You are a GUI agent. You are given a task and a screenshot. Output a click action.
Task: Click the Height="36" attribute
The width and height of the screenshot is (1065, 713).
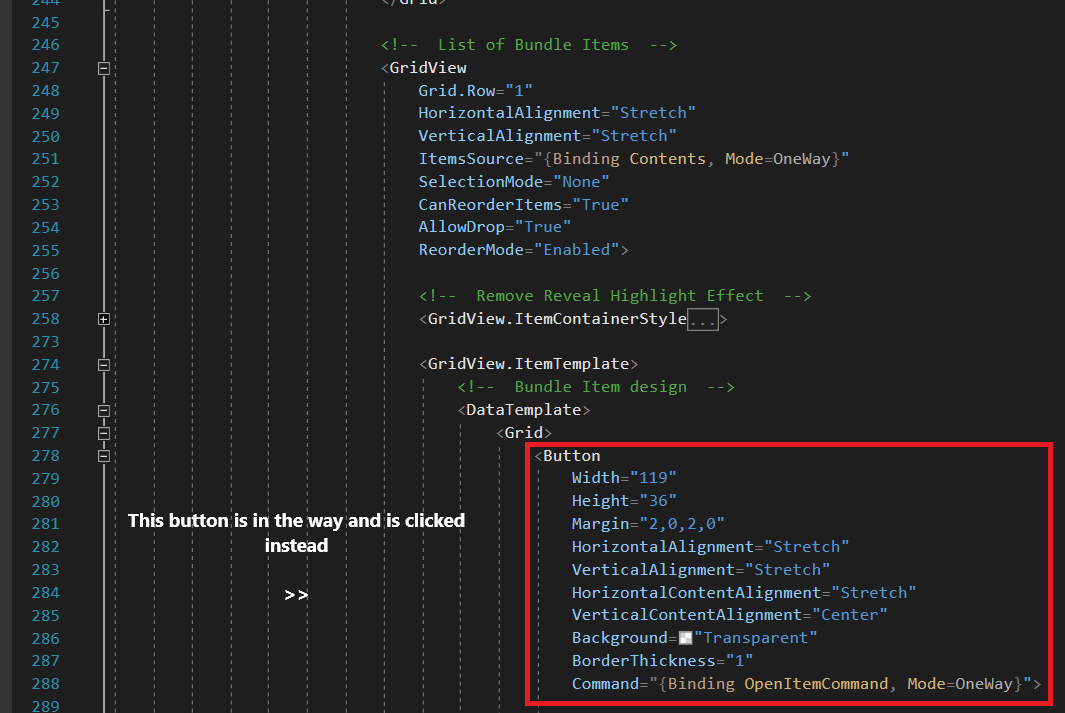click(624, 501)
